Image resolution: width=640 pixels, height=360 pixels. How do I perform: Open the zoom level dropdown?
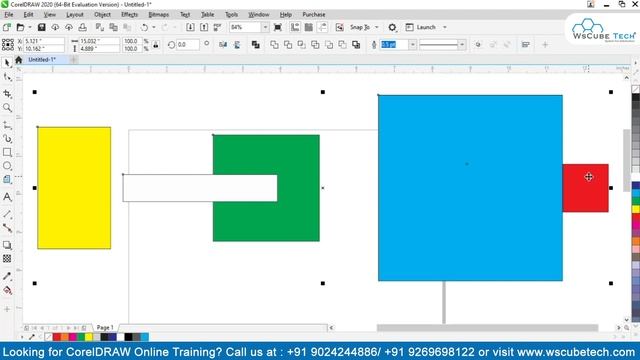pos(265,27)
